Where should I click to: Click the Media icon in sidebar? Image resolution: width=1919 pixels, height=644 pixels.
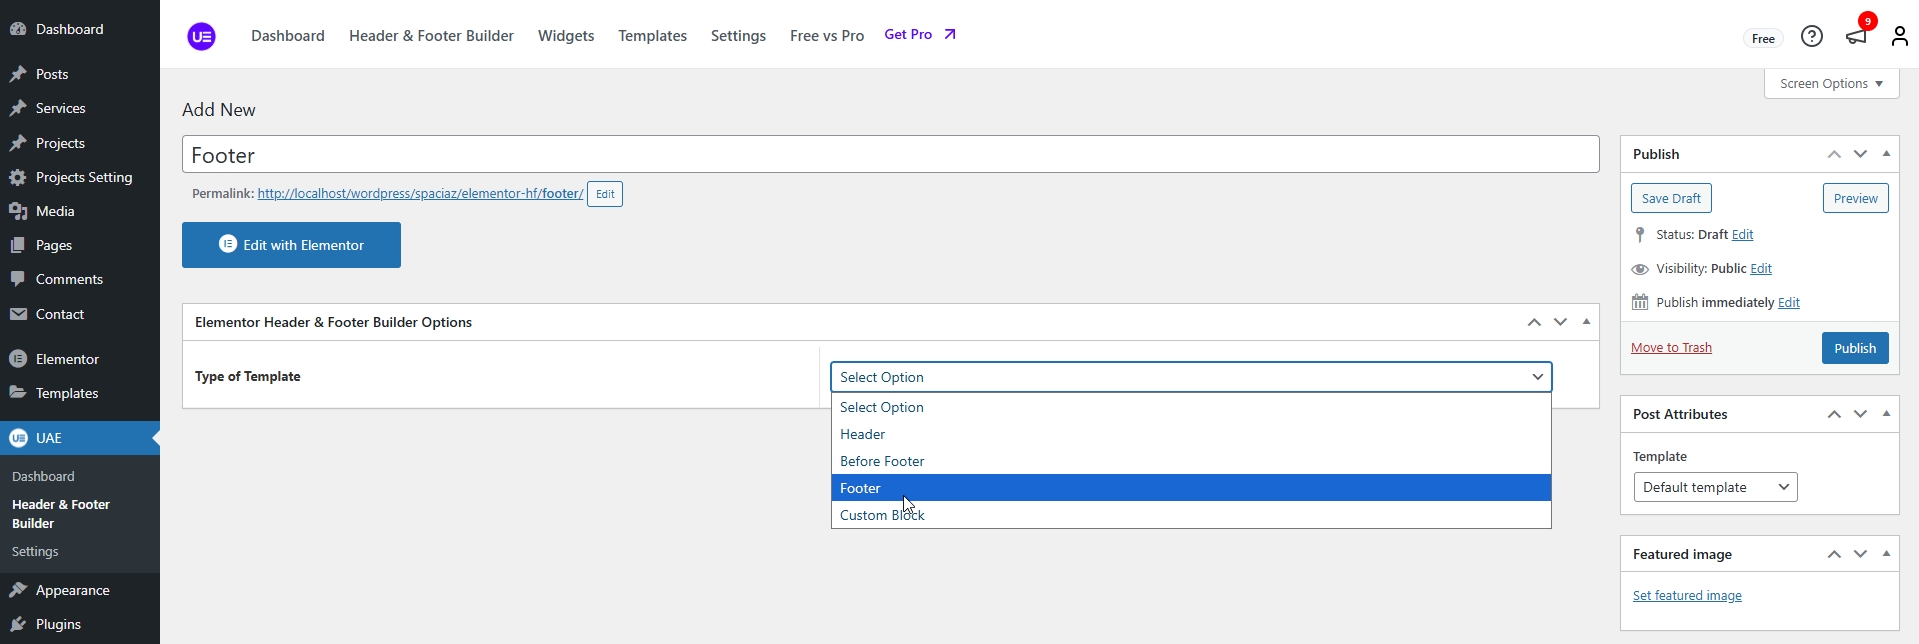(x=18, y=211)
